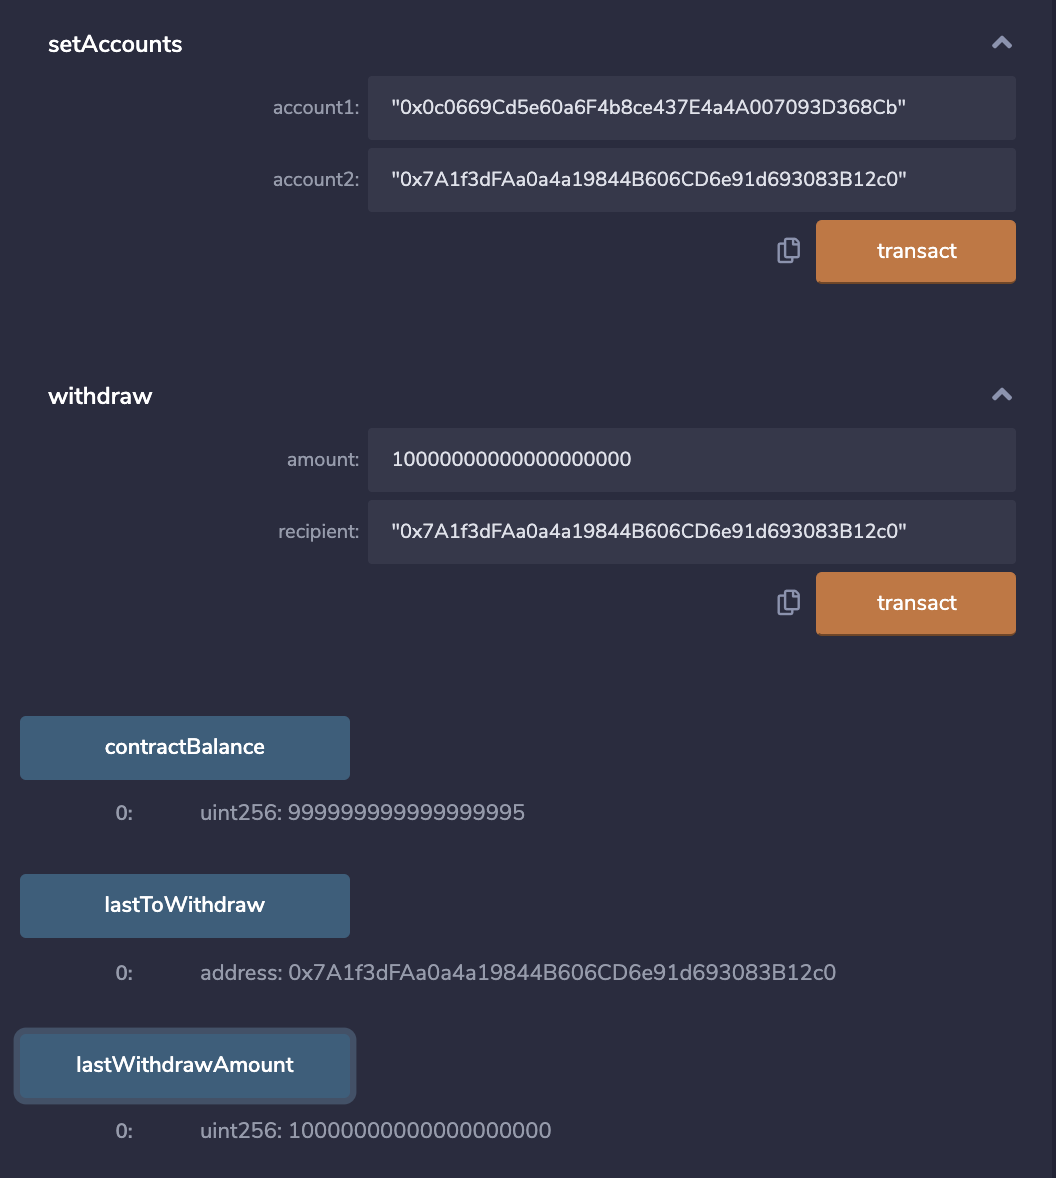The width and height of the screenshot is (1056, 1178).
Task: Call the contractBalance view function
Action: coord(184,747)
